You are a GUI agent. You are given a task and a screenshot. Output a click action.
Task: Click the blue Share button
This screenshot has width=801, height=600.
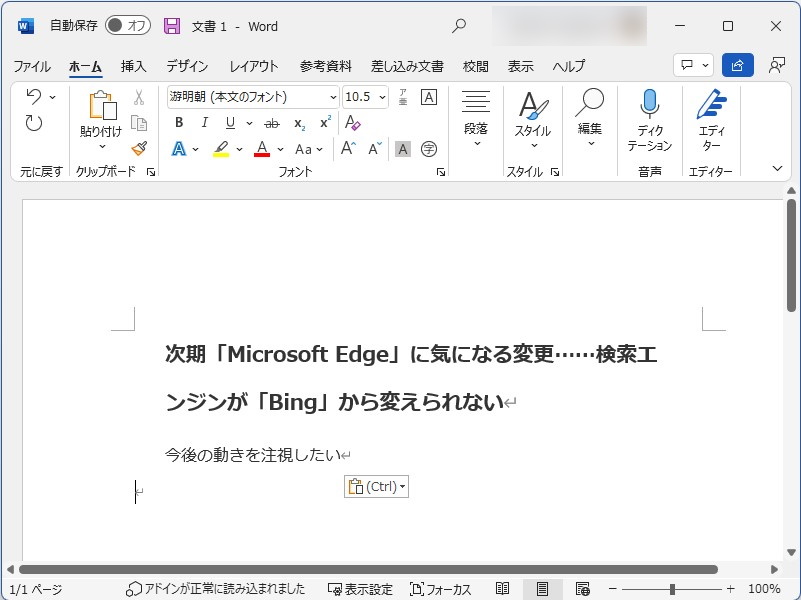coord(737,65)
